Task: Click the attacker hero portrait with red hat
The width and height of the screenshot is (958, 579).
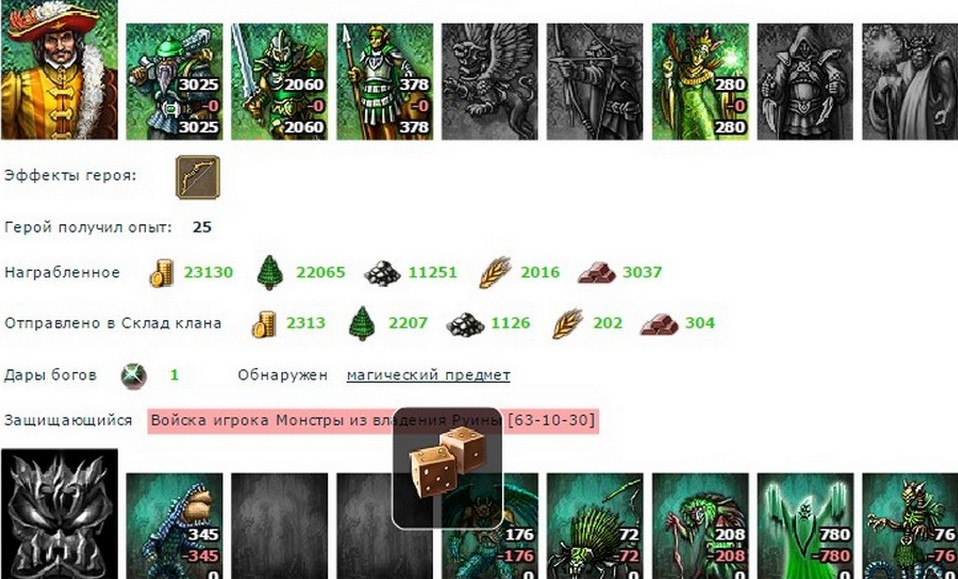Action: [59, 70]
